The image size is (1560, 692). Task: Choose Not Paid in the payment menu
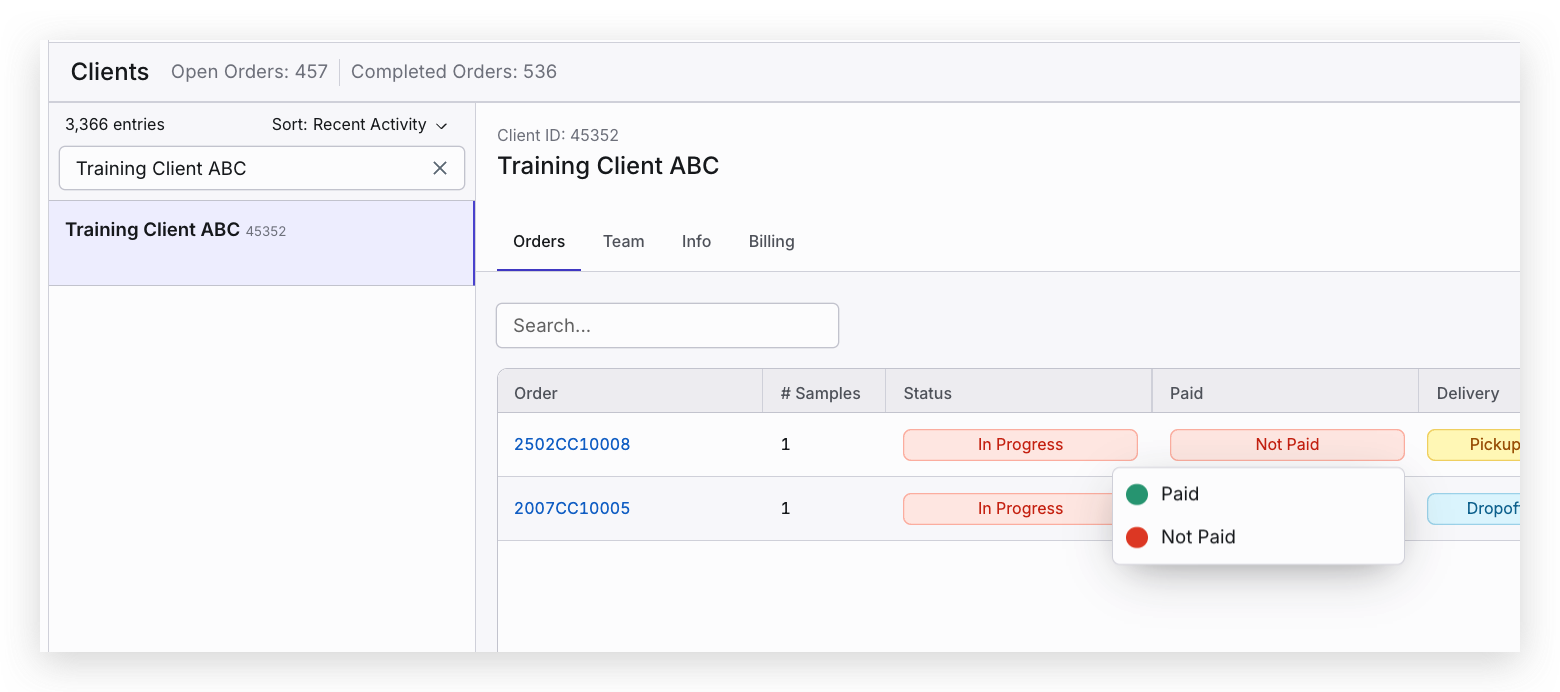click(x=1258, y=537)
